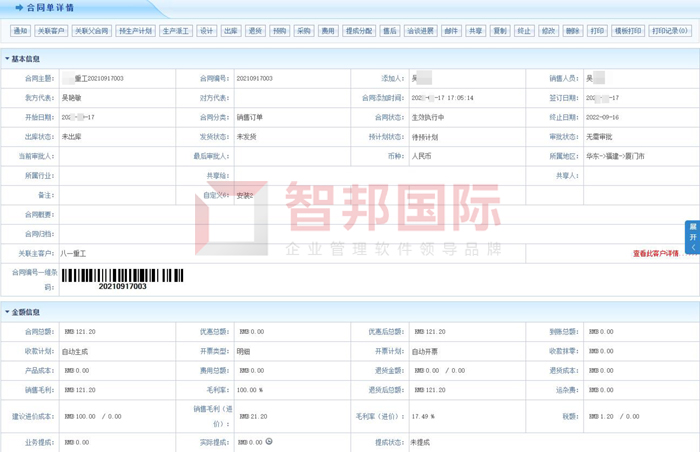Screen dimensions: 700x452
Task: Click the 待预计划 status value
Action: [x=425, y=137]
